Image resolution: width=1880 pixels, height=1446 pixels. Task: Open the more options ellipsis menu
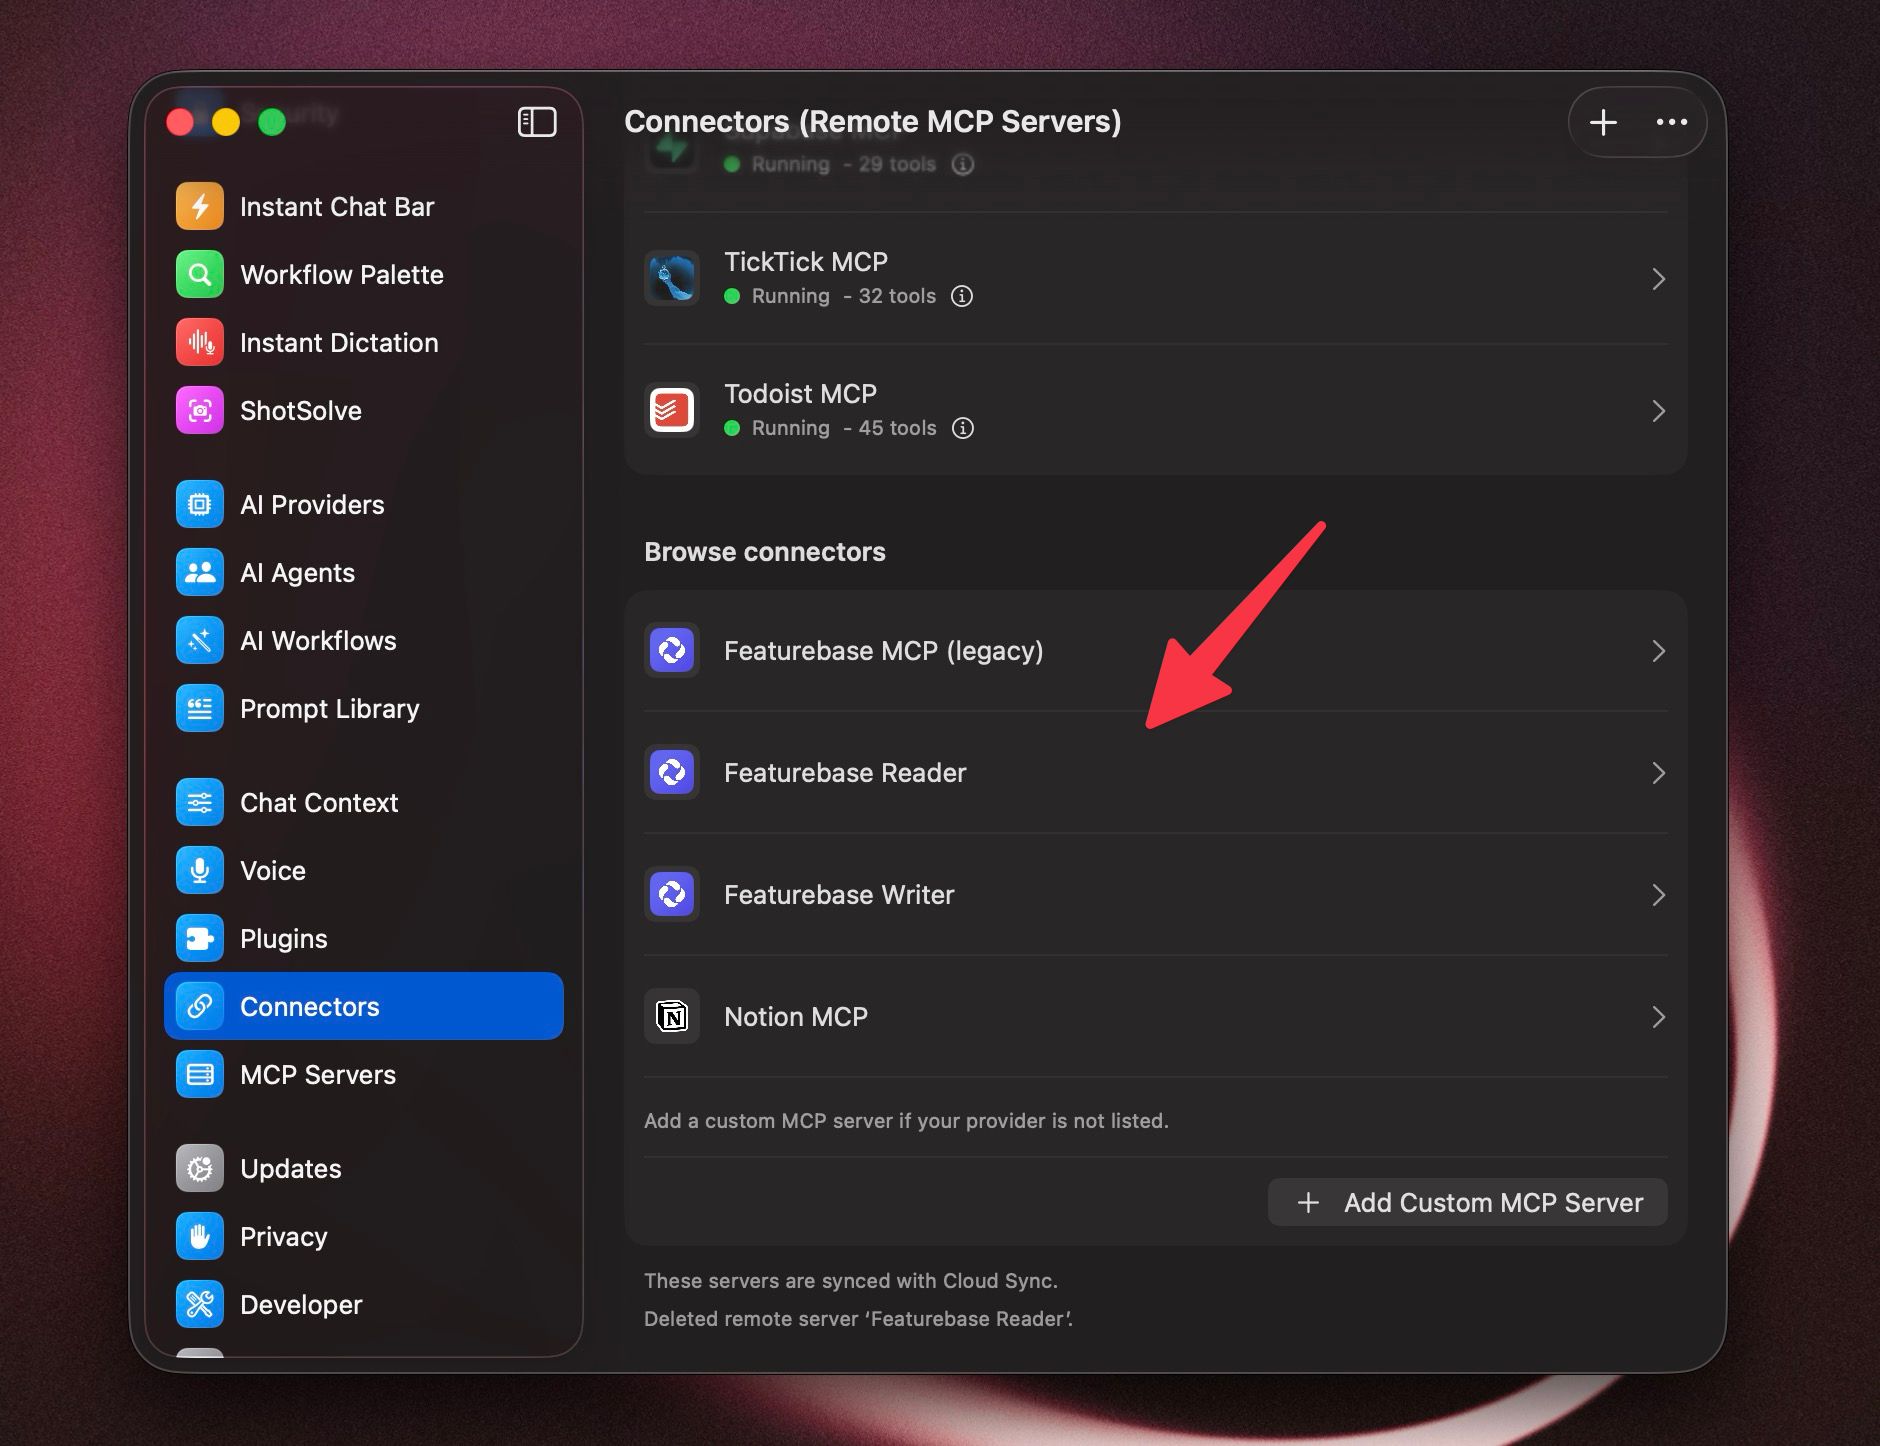1672,122
